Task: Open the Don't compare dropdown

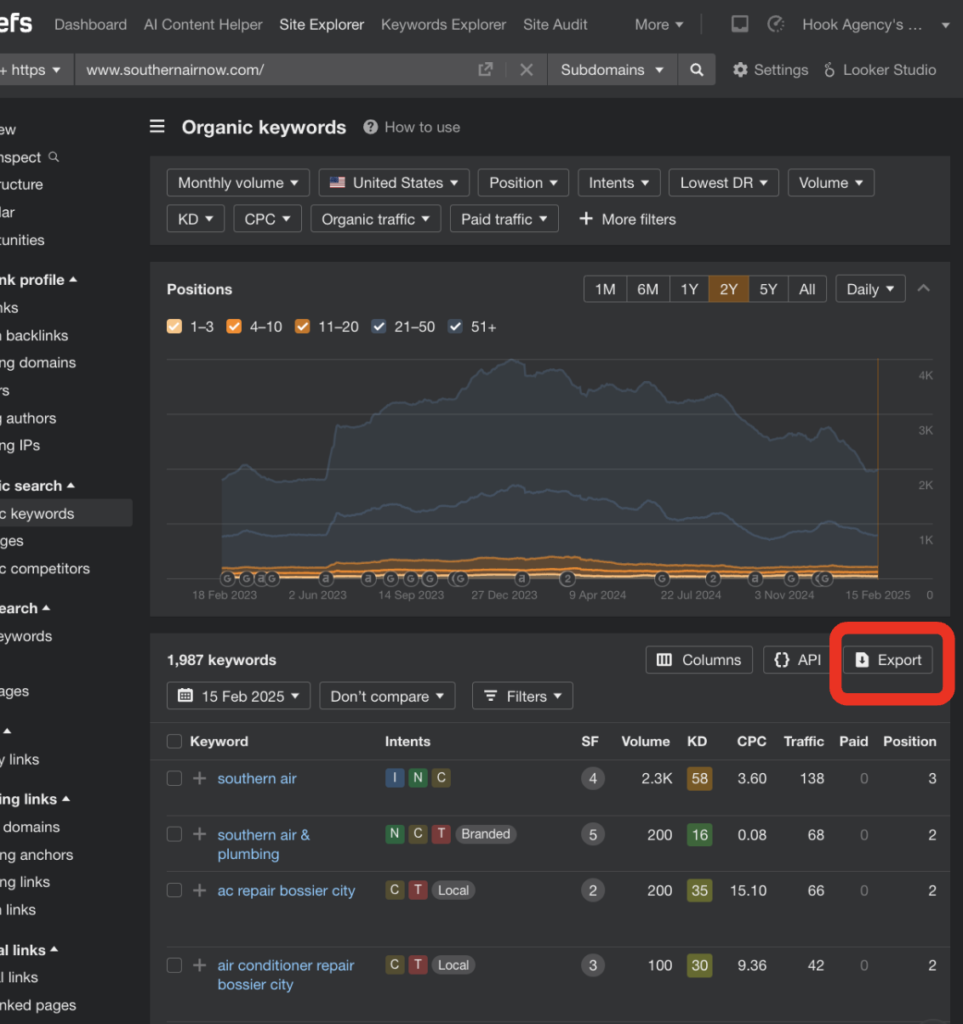Action: pyautogui.click(x=387, y=696)
